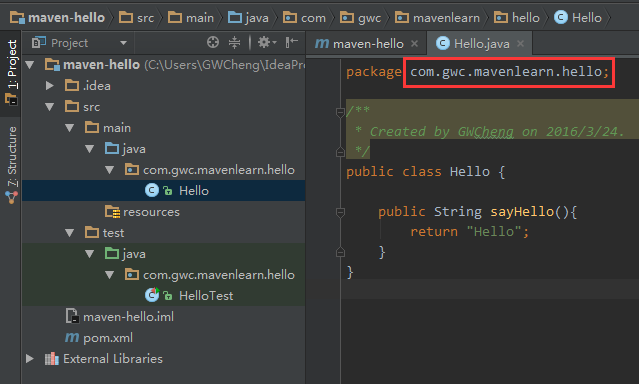Click hello in the navigation breadcrumb
Screen dimensions: 639x384
pos(517,18)
